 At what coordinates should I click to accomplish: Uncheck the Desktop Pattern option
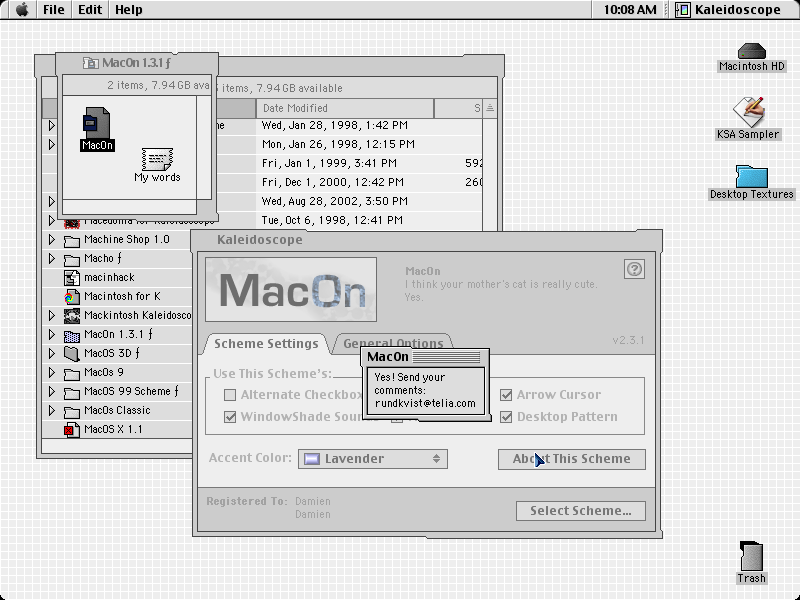click(506, 417)
